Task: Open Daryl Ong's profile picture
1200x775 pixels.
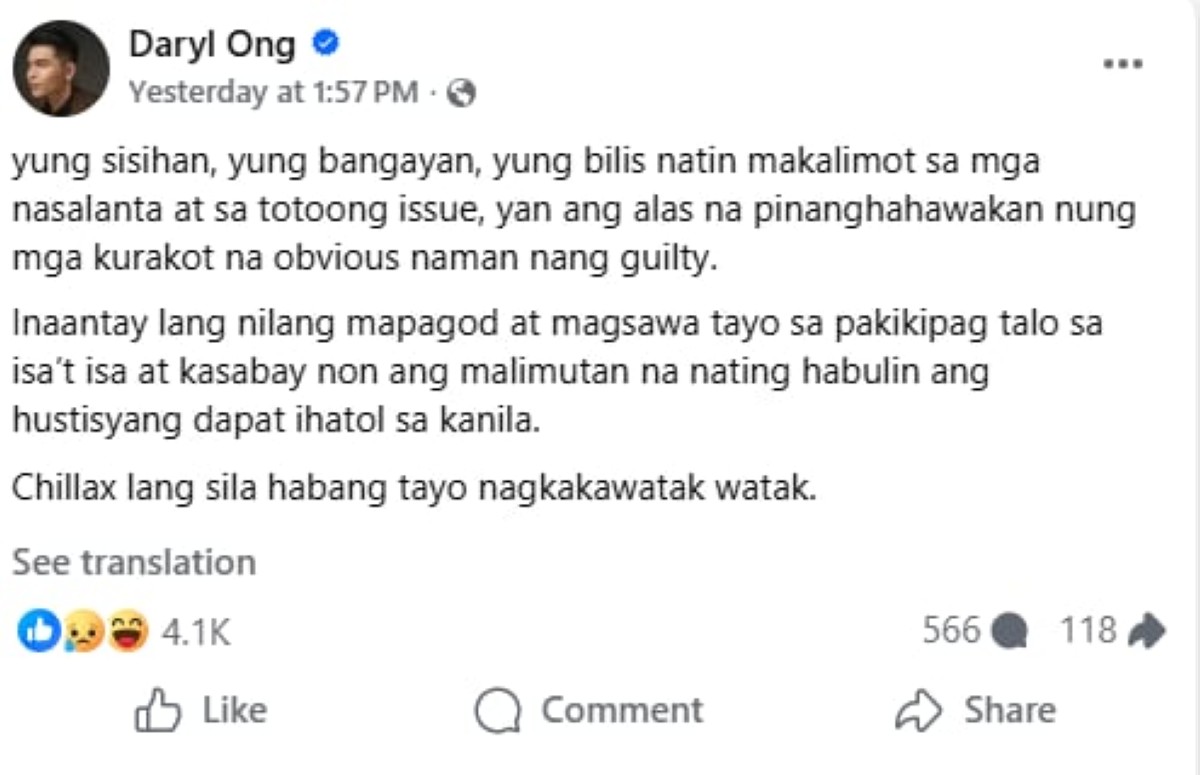Action: pos(61,69)
